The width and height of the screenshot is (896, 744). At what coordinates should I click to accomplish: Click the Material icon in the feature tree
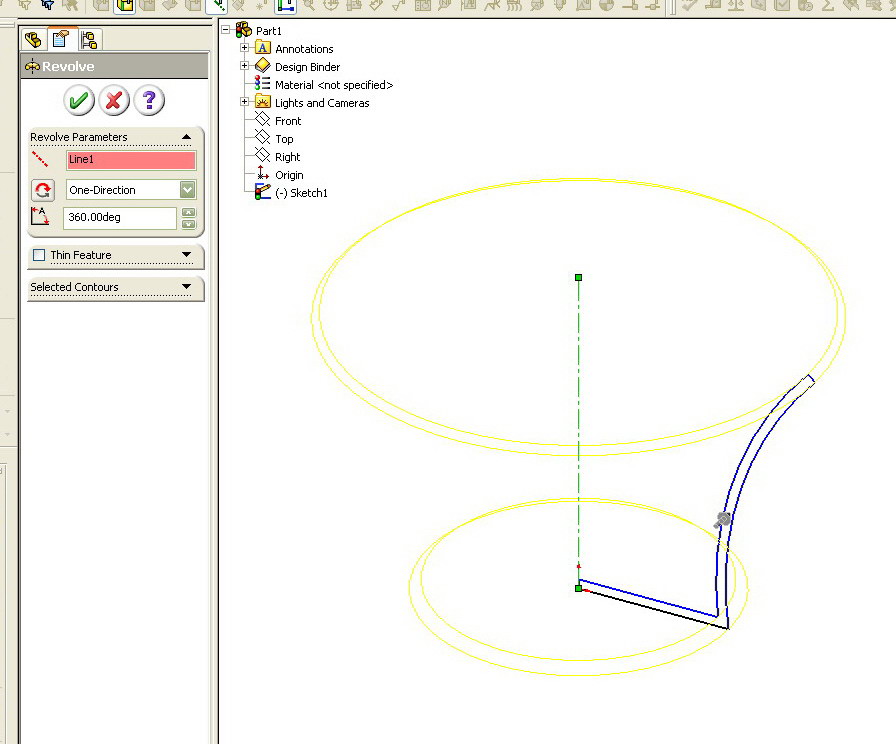263,85
